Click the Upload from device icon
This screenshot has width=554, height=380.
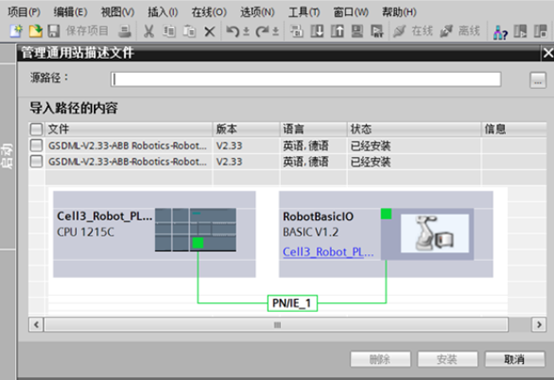[x=337, y=31]
